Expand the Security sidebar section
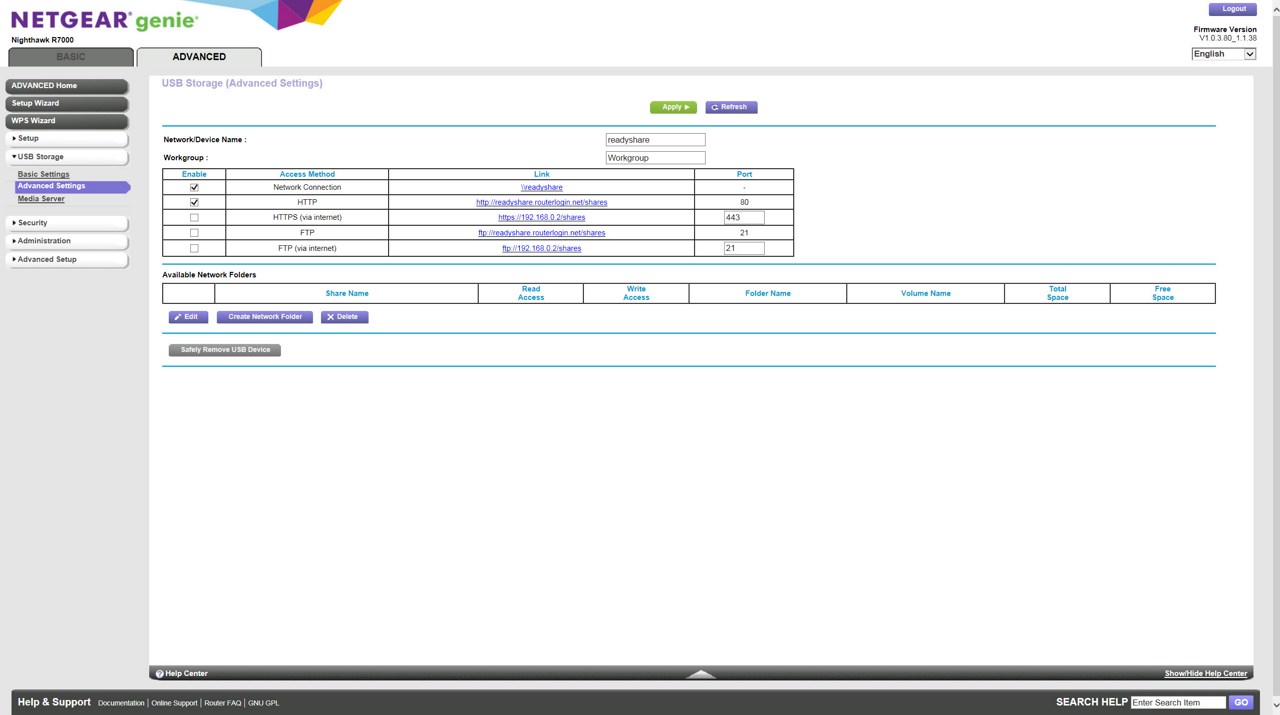The width and height of the screenshot is (1280, 715). tap(67, 223)
